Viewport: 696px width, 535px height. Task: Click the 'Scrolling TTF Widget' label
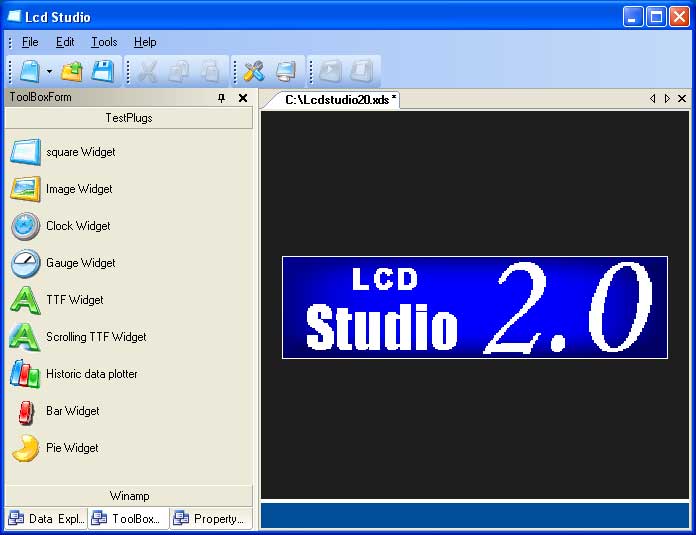point(96,337)
